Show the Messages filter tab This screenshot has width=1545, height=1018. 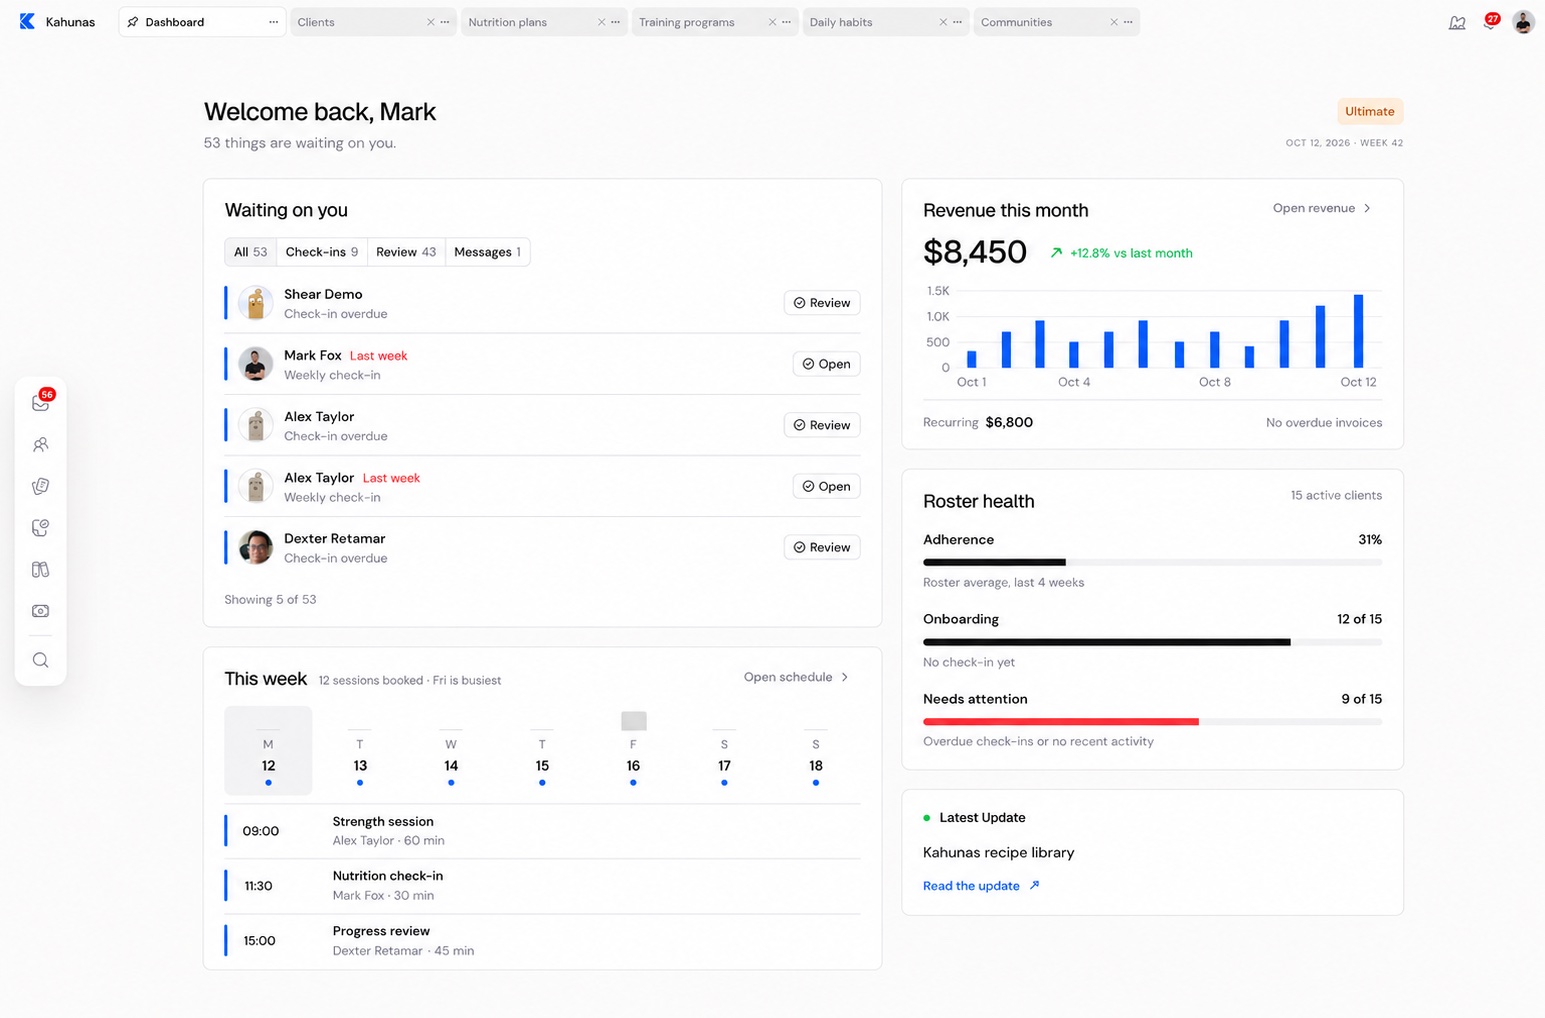click(x=487, y=252)
